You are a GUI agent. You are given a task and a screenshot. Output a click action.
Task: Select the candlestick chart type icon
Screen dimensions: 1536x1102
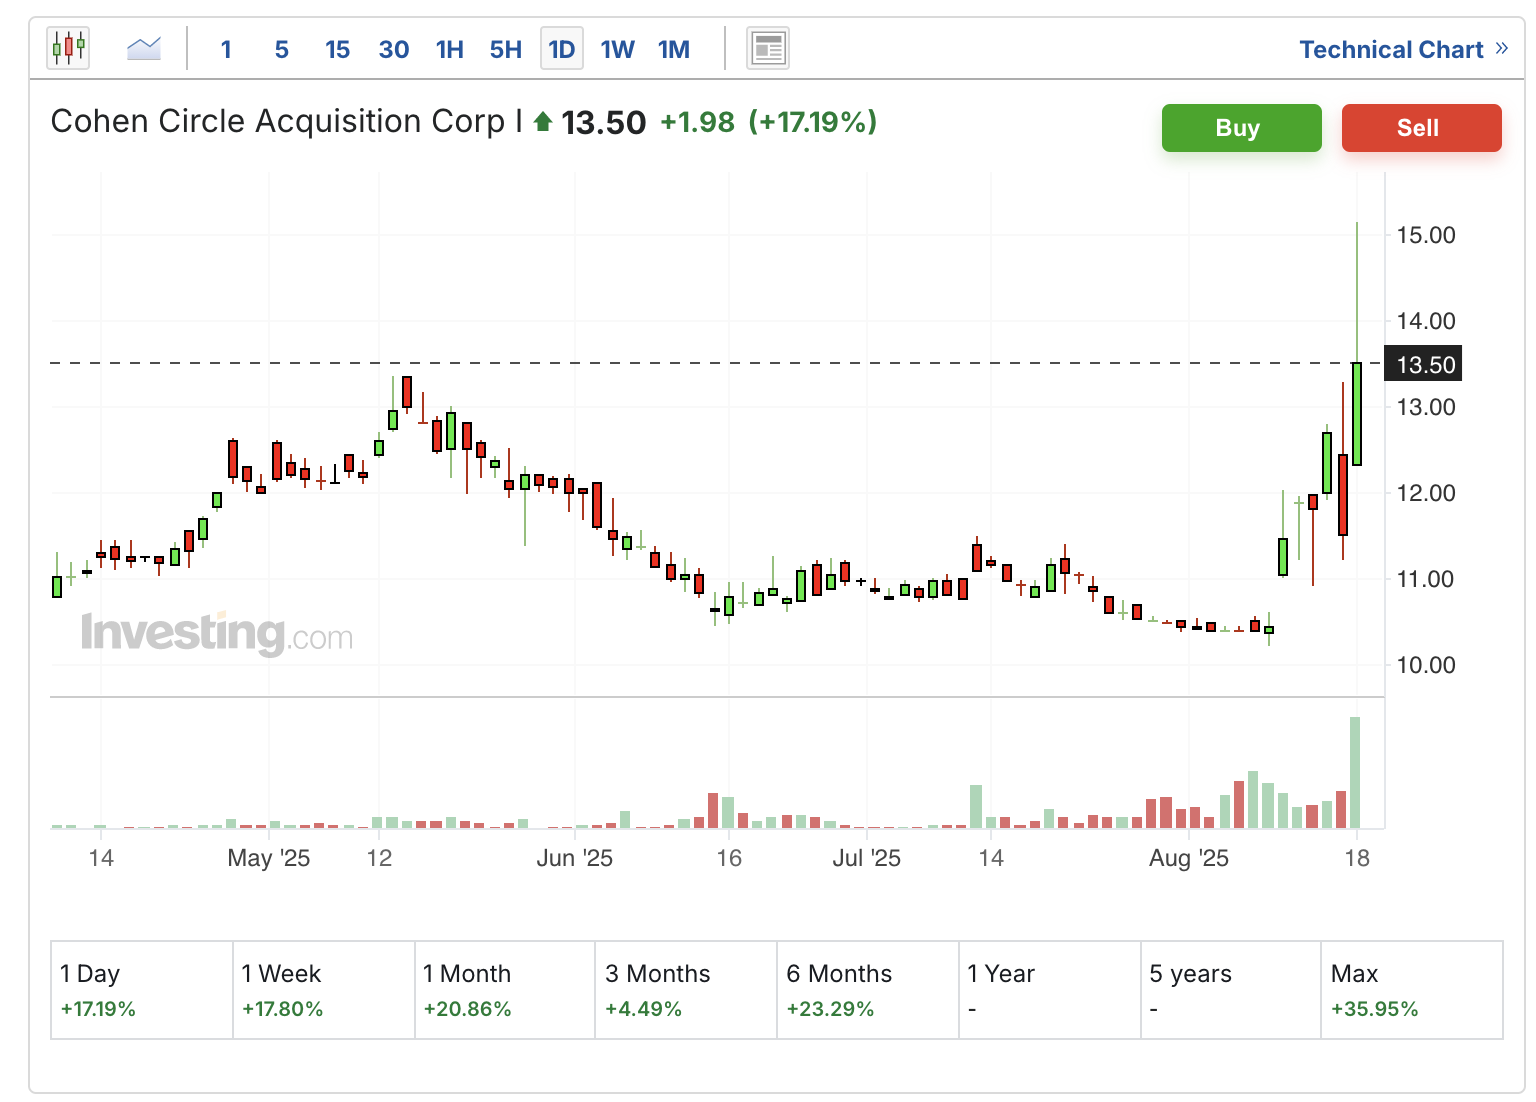click(68, 48)
